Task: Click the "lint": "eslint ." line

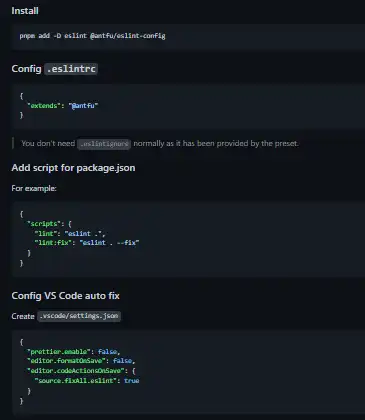Action: pos(70,233)
